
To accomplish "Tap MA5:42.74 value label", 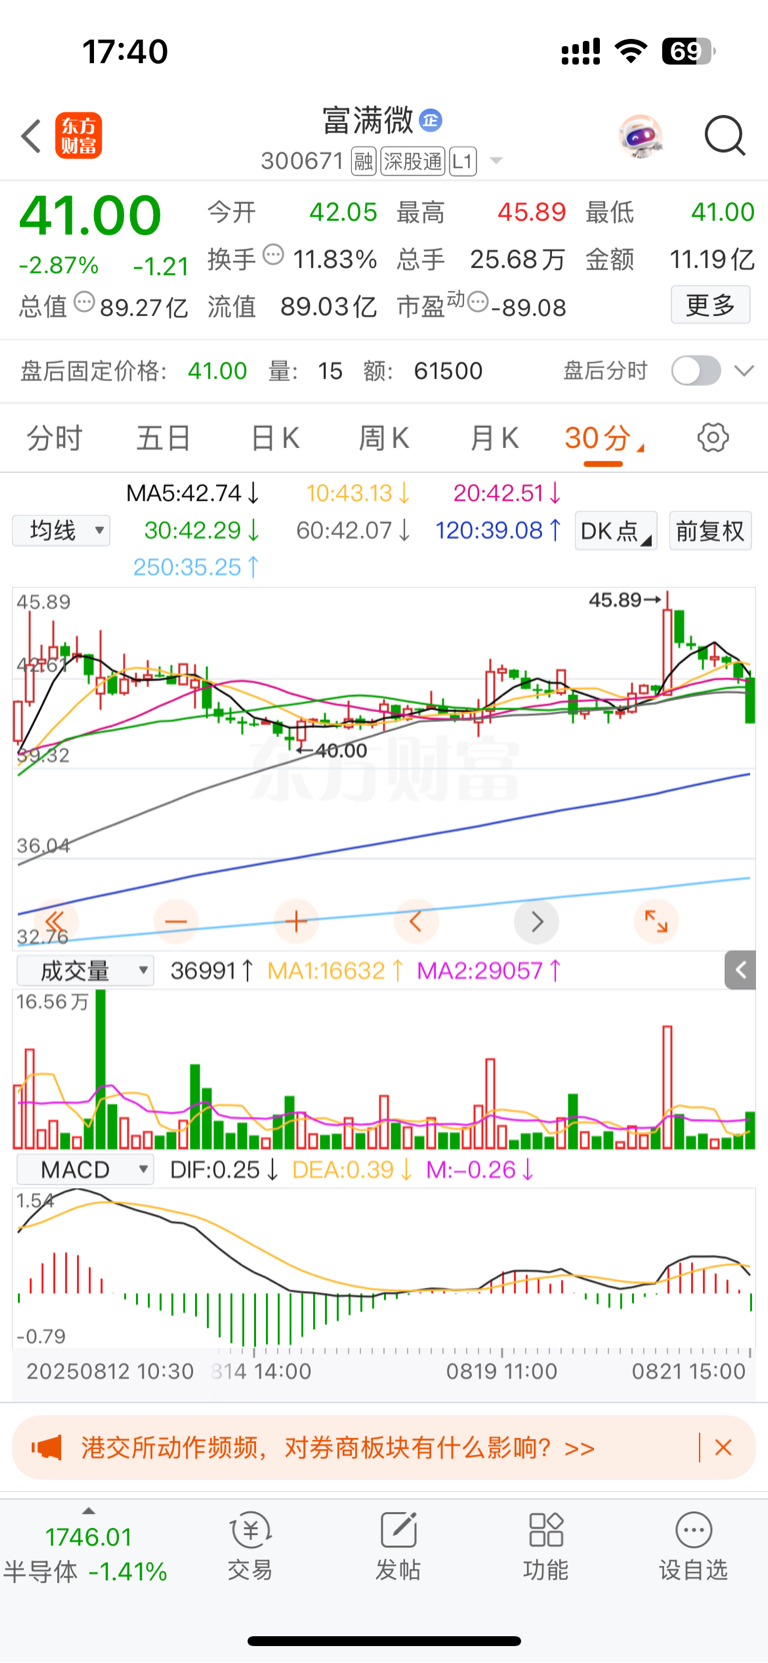I will pyautogui.click(x=192, y=493).
